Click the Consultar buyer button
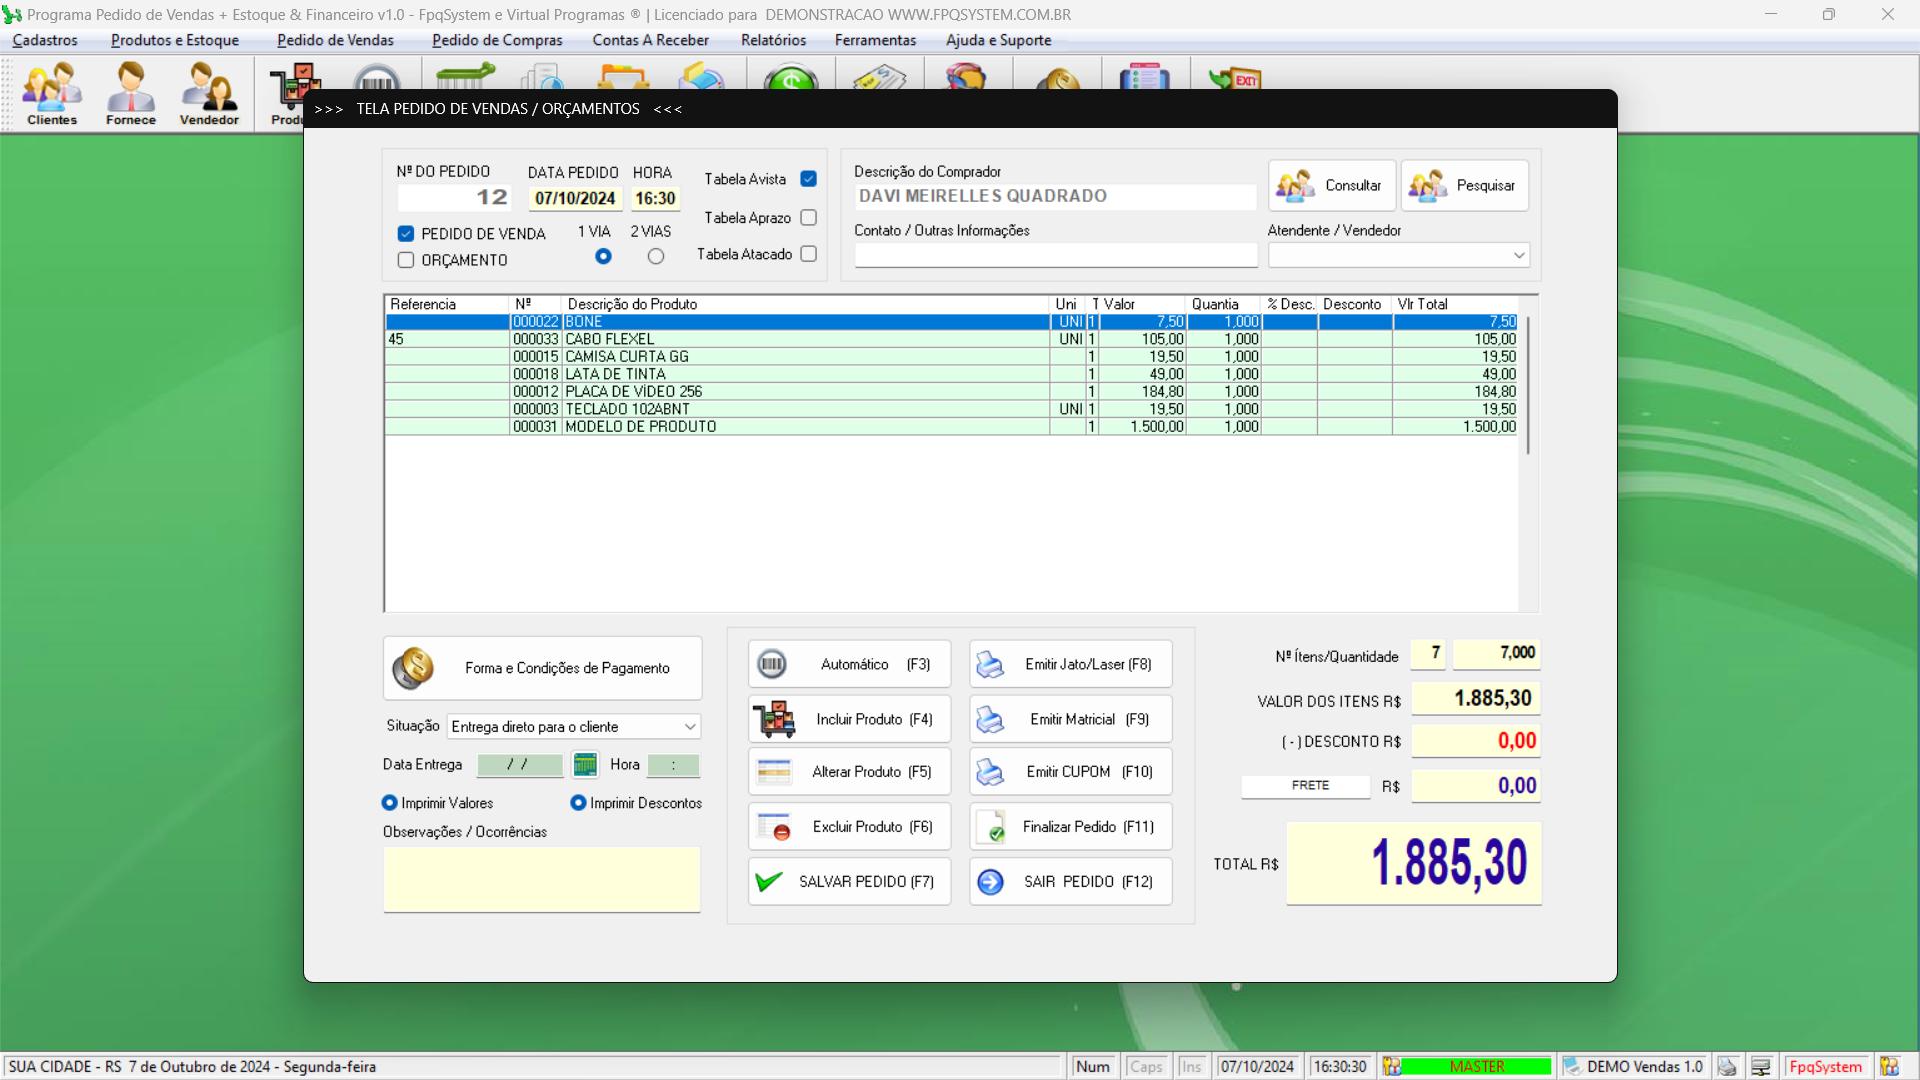The image size is (1920, 1080). click(x=1332, y=186)
